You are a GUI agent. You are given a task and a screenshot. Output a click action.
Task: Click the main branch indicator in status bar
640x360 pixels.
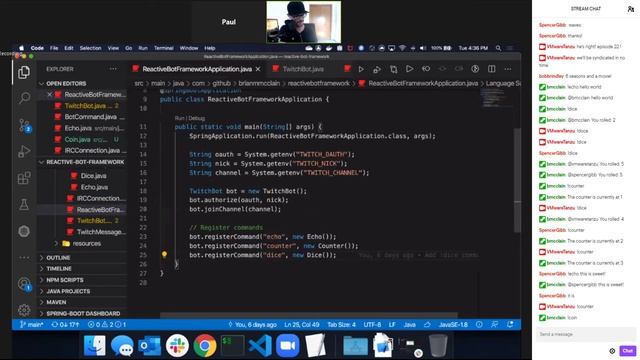pos(31,325)
